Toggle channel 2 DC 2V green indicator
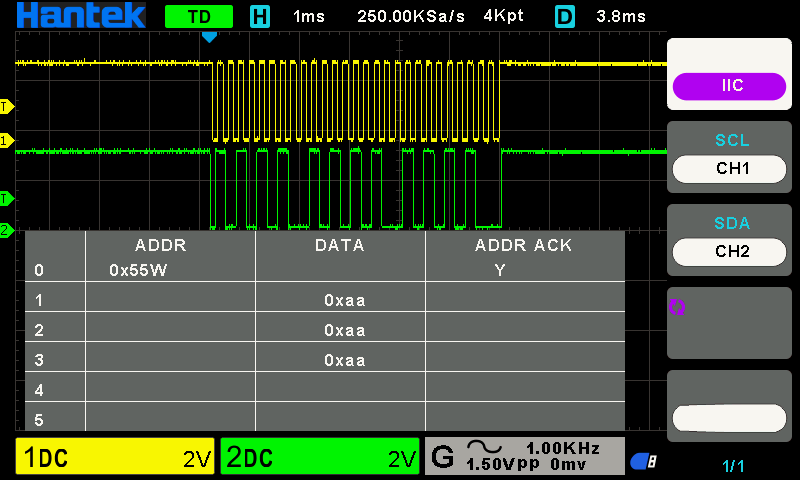The image size is (800, 480). (x=320, y=456)
